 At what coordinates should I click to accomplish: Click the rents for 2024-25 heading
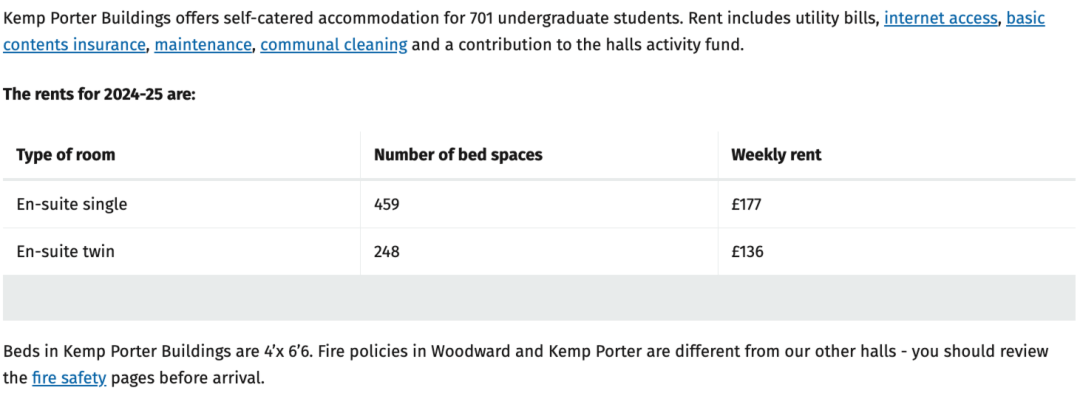[x=100, y=95]
